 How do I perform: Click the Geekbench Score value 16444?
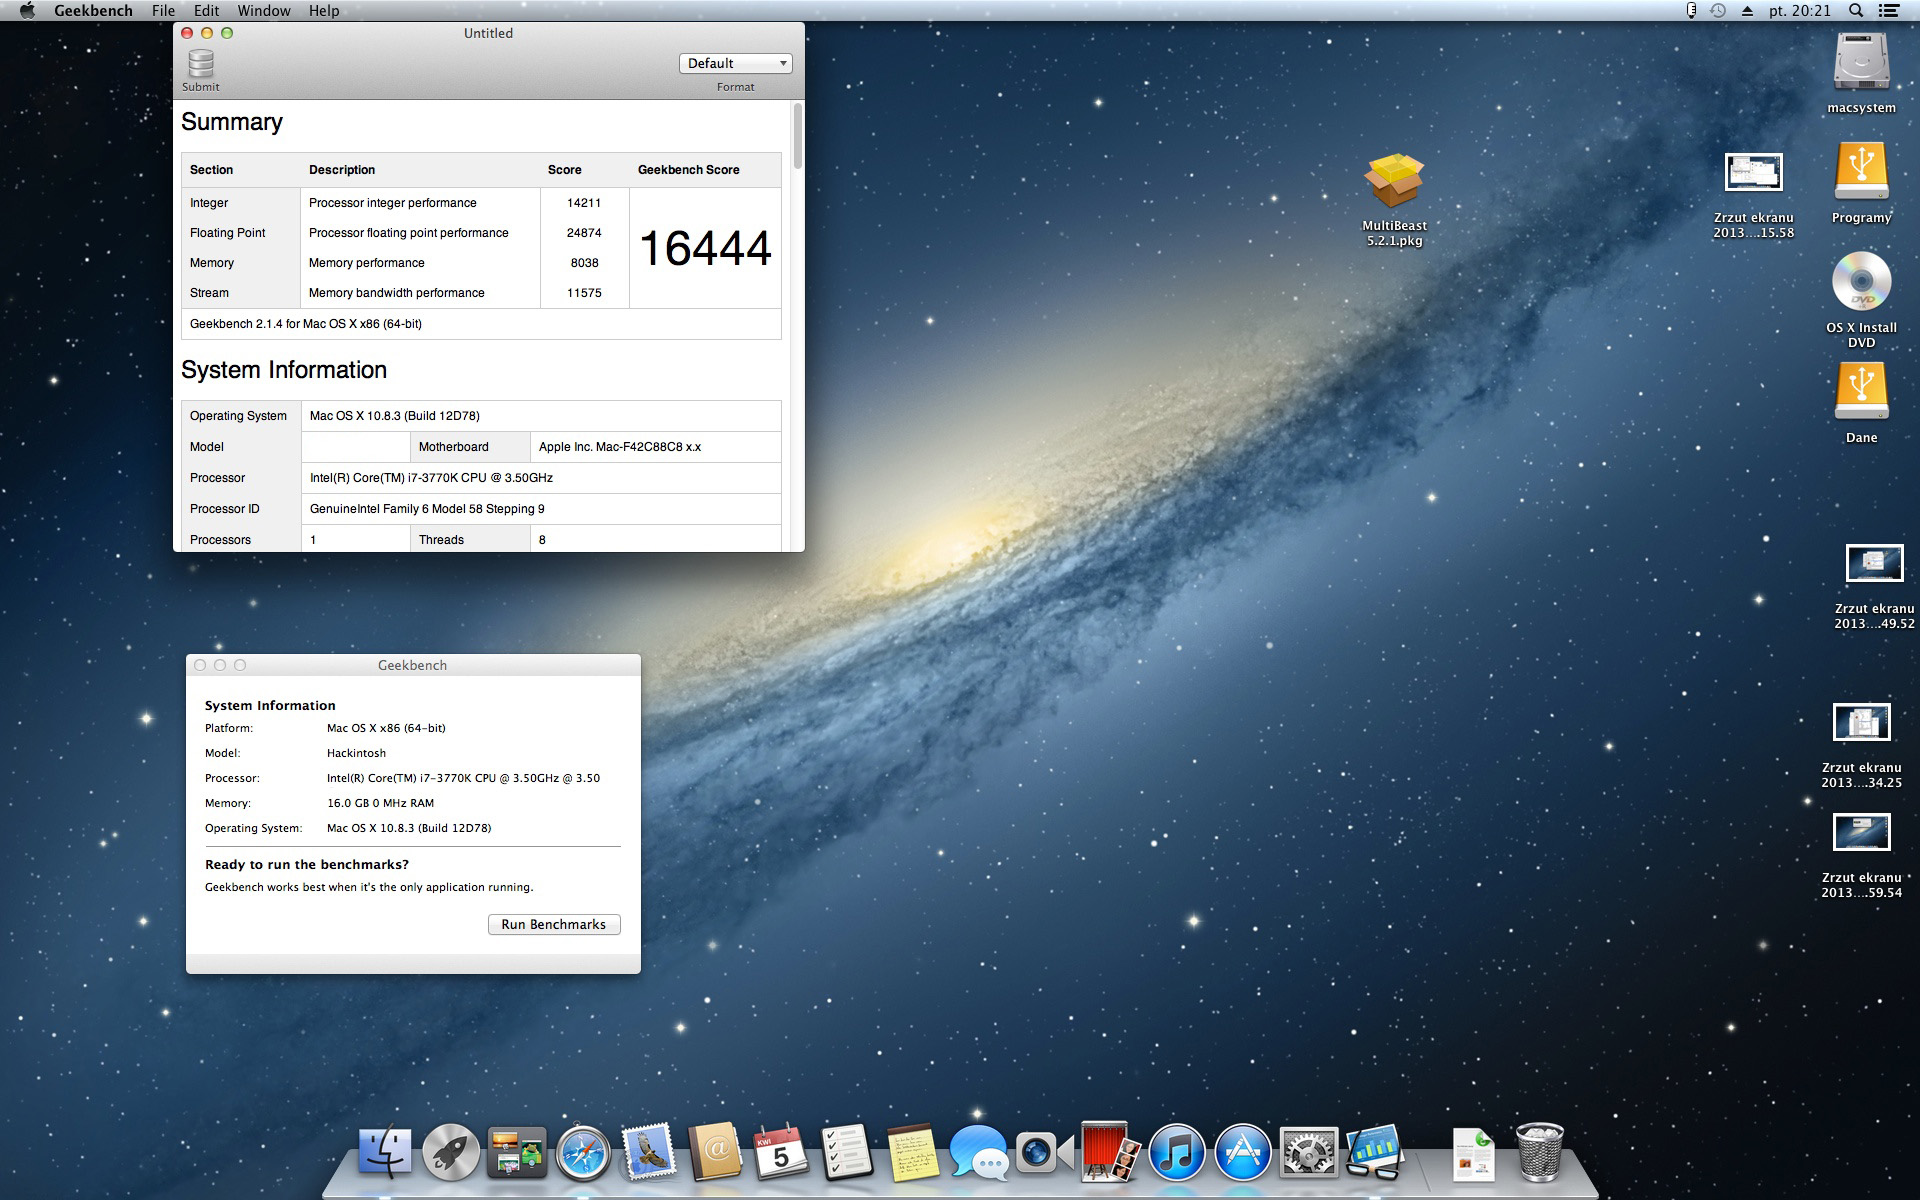pyautogui.click(x=705, y=248)
